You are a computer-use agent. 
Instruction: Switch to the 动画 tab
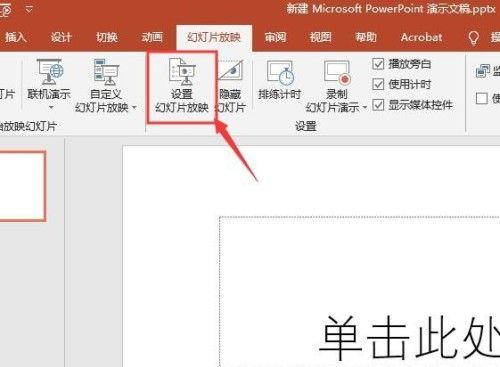tap(152, 37)
